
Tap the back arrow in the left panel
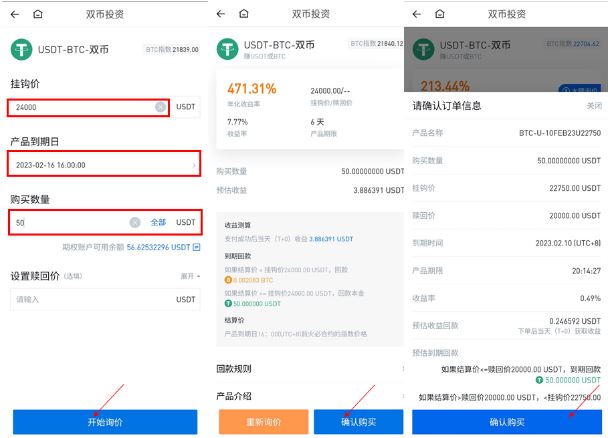pyautogui.click(x=17, y=15)
